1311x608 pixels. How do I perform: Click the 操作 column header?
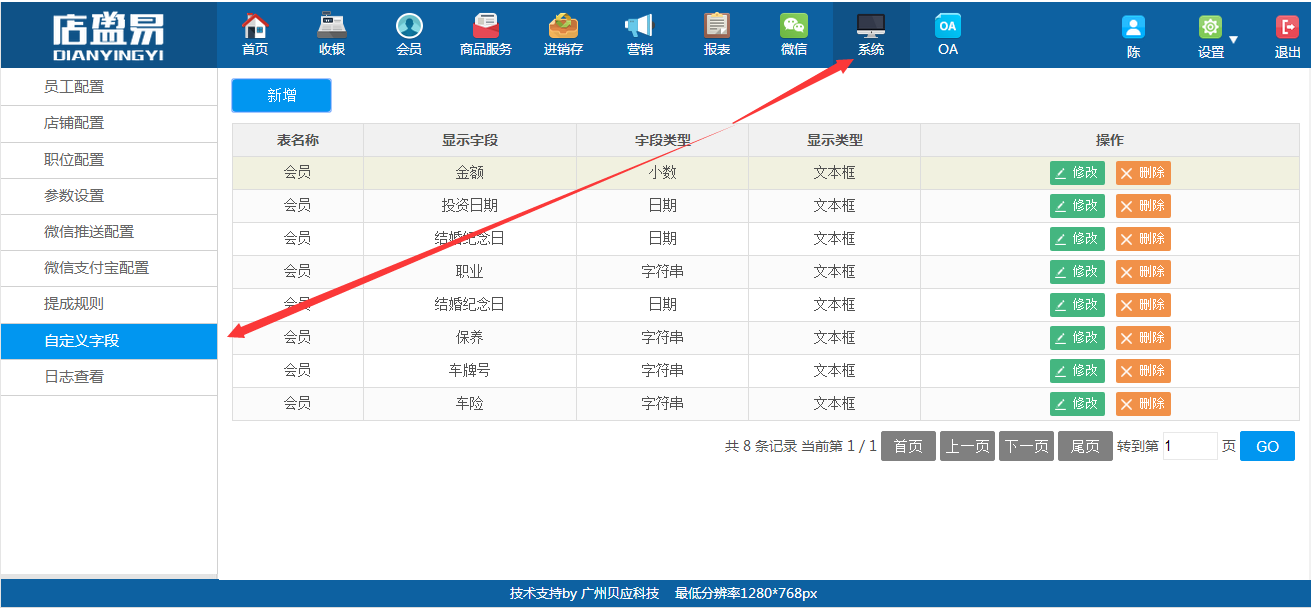[x=1110, y=140]
